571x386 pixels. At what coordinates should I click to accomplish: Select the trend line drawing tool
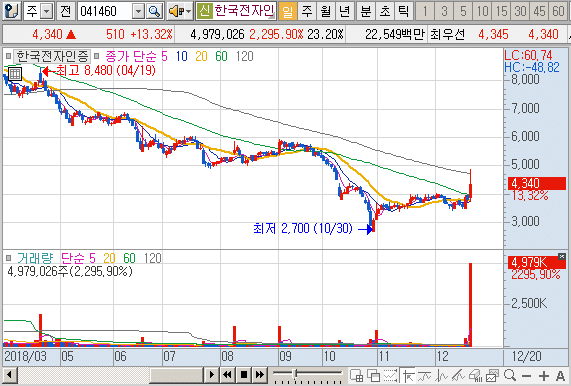click(x=458, y=375)
